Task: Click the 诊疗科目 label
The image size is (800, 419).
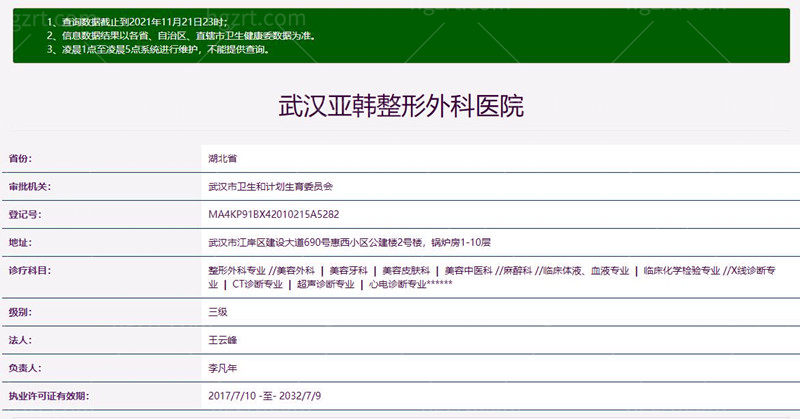Action: 30,270
